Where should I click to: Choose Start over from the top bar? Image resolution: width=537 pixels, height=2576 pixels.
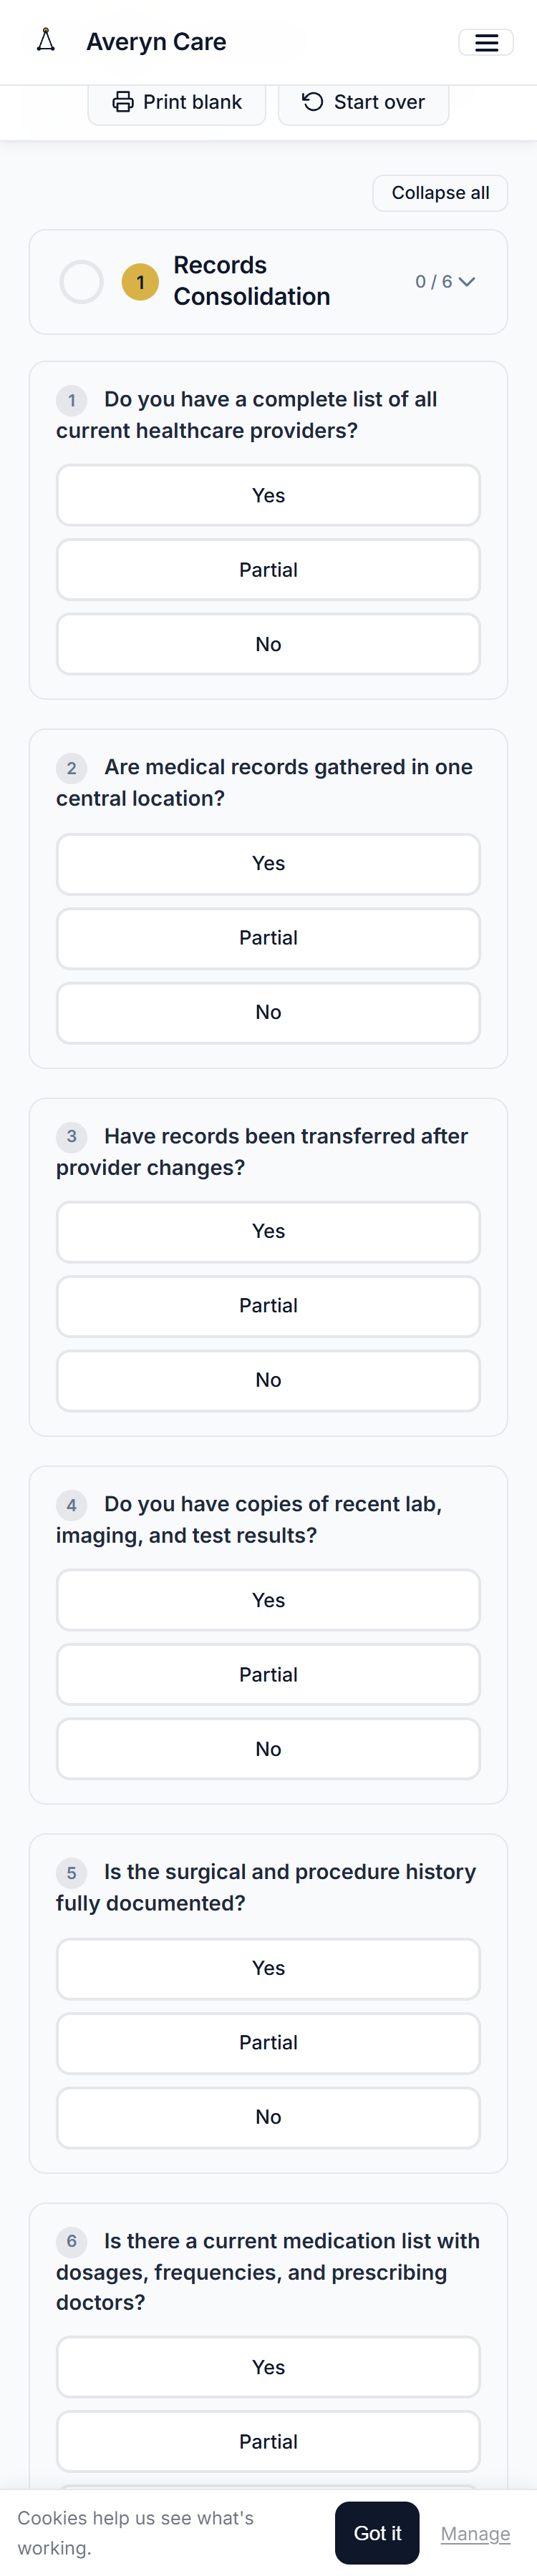(364, 101)
